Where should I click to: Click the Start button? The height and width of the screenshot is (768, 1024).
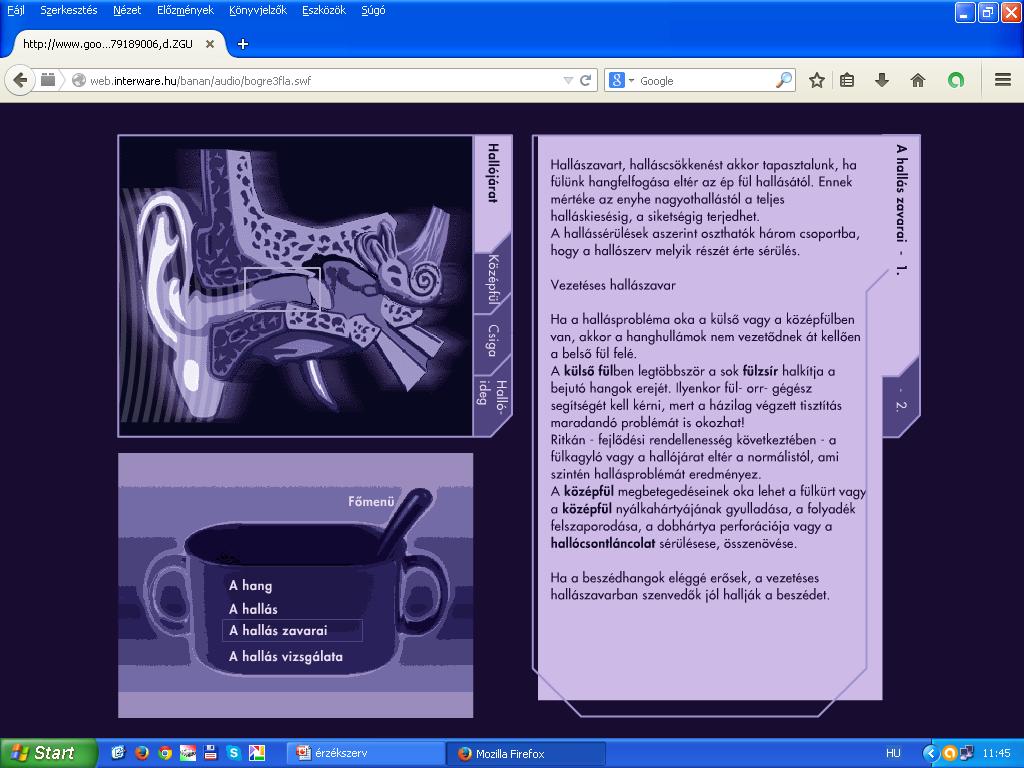point(47,753)
